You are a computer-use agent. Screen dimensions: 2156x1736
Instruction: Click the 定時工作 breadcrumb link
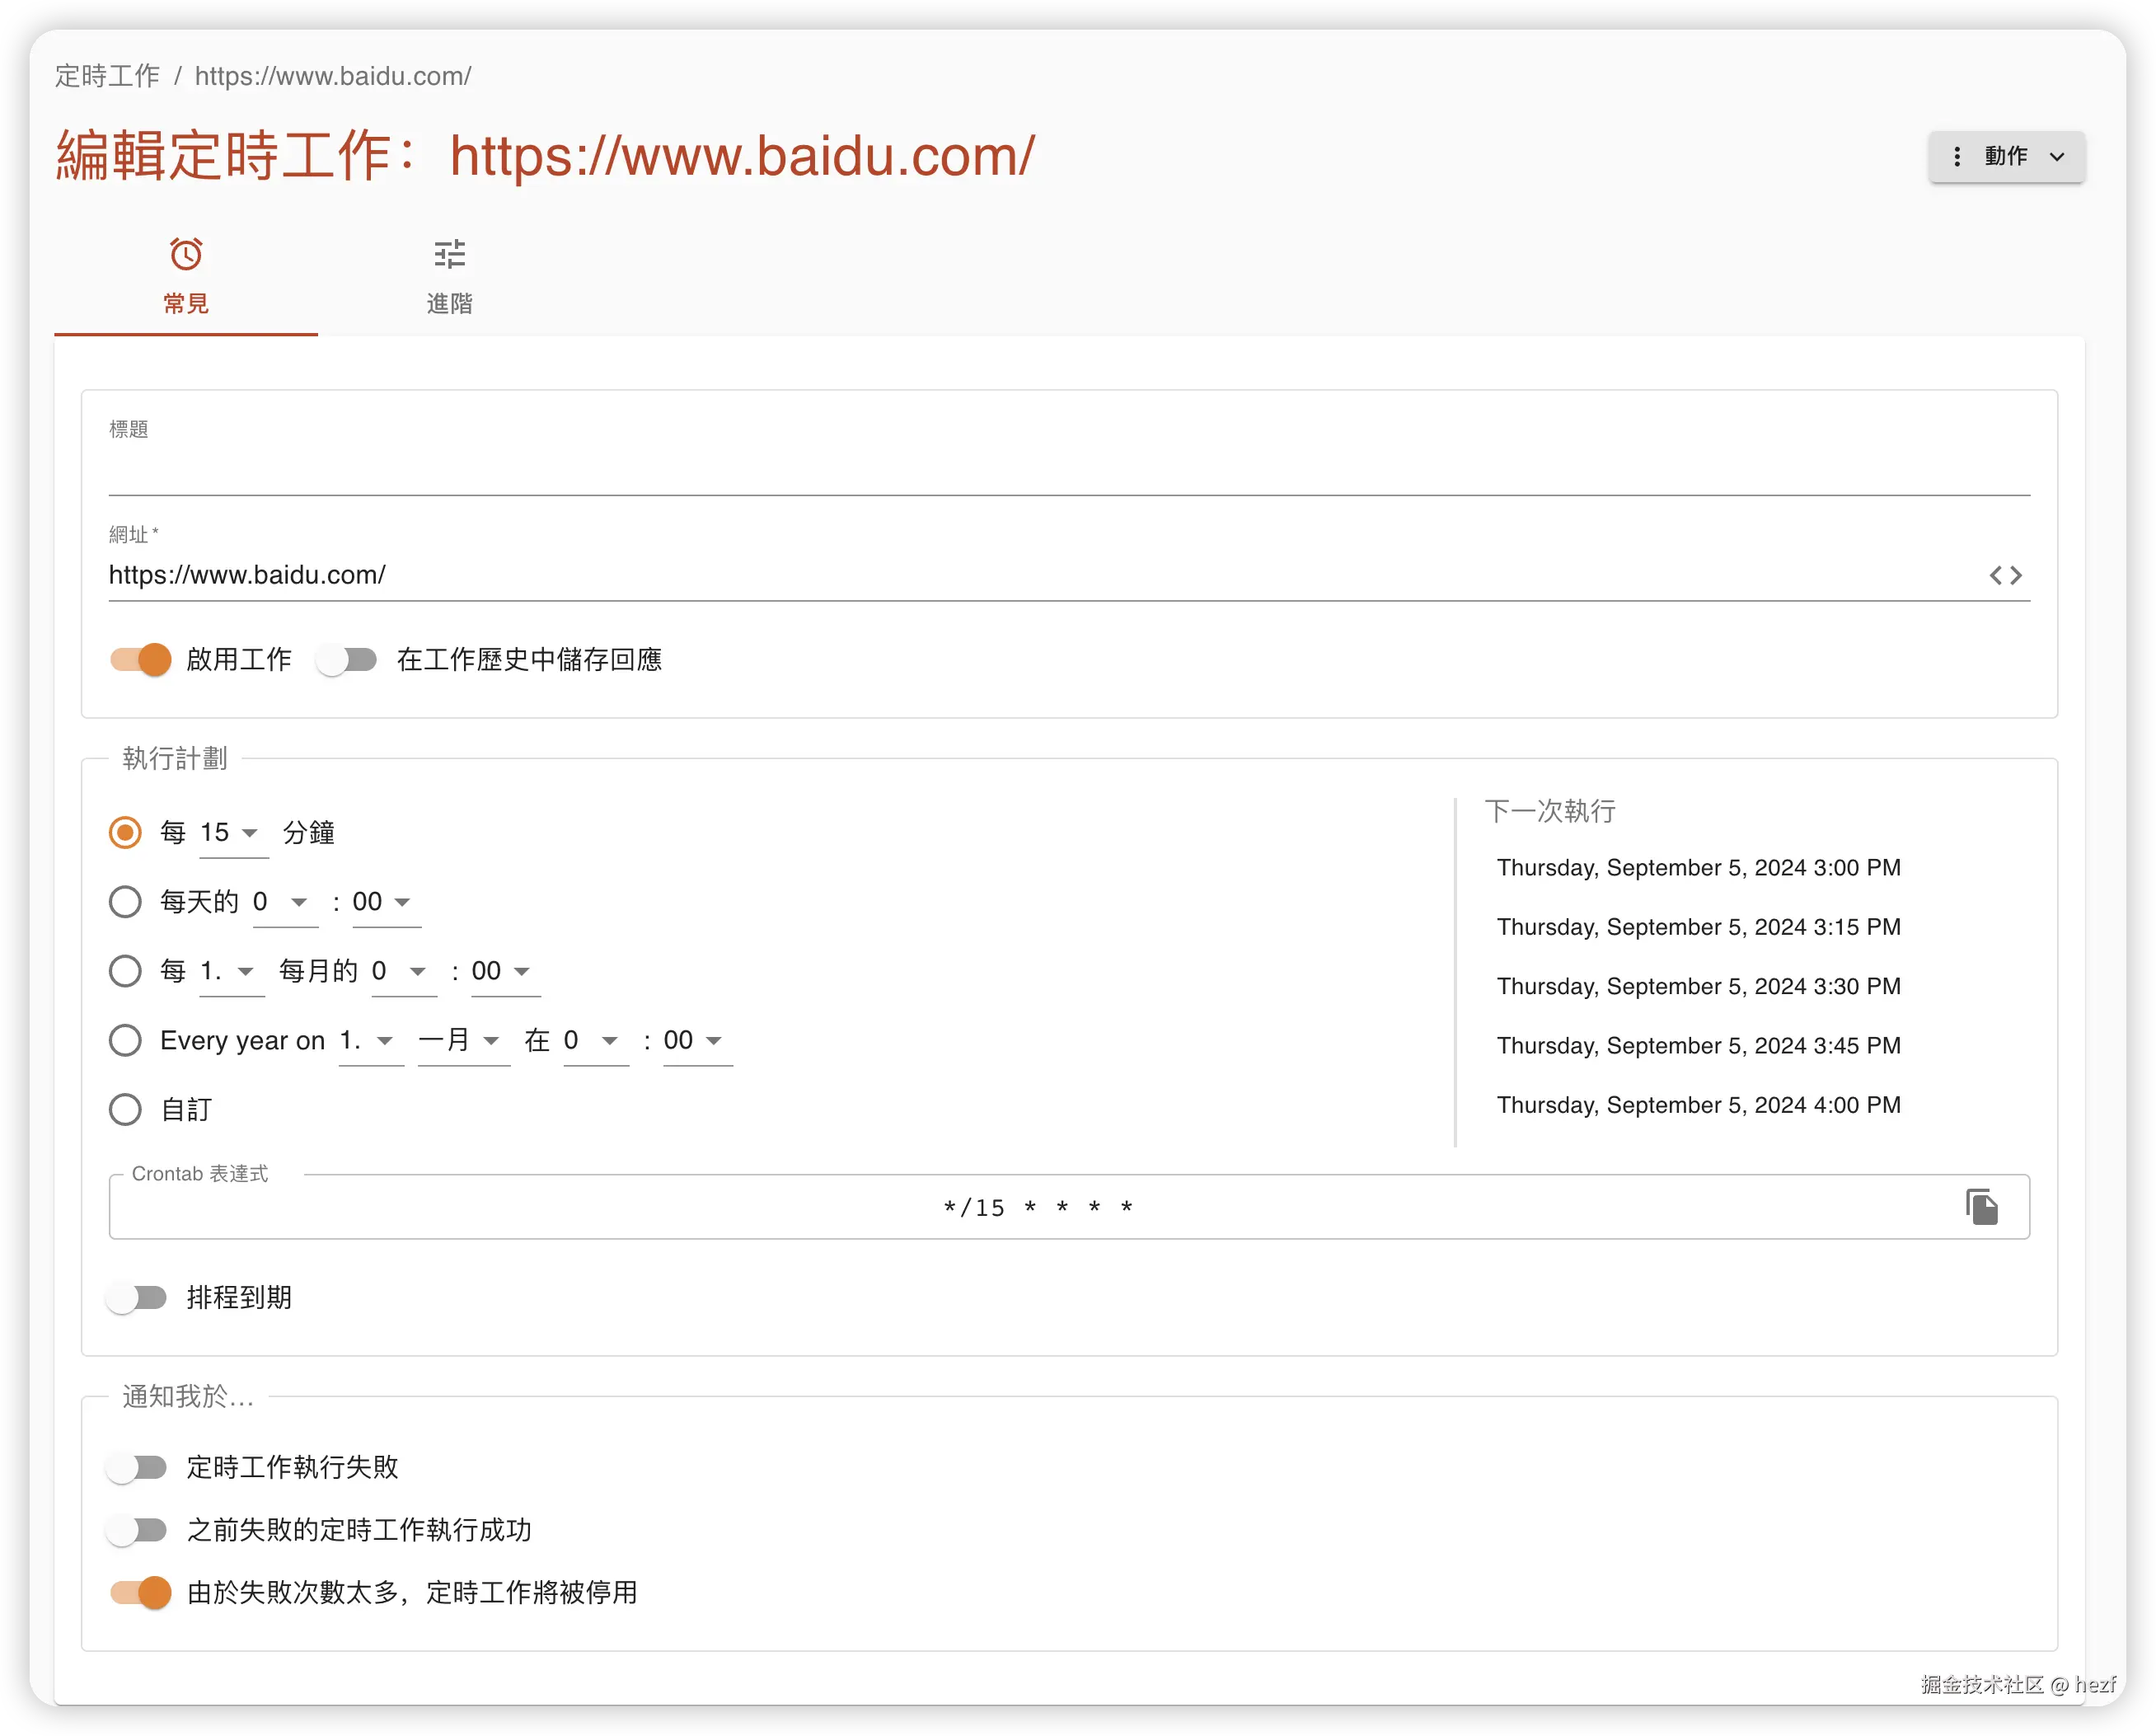[107, 76]
